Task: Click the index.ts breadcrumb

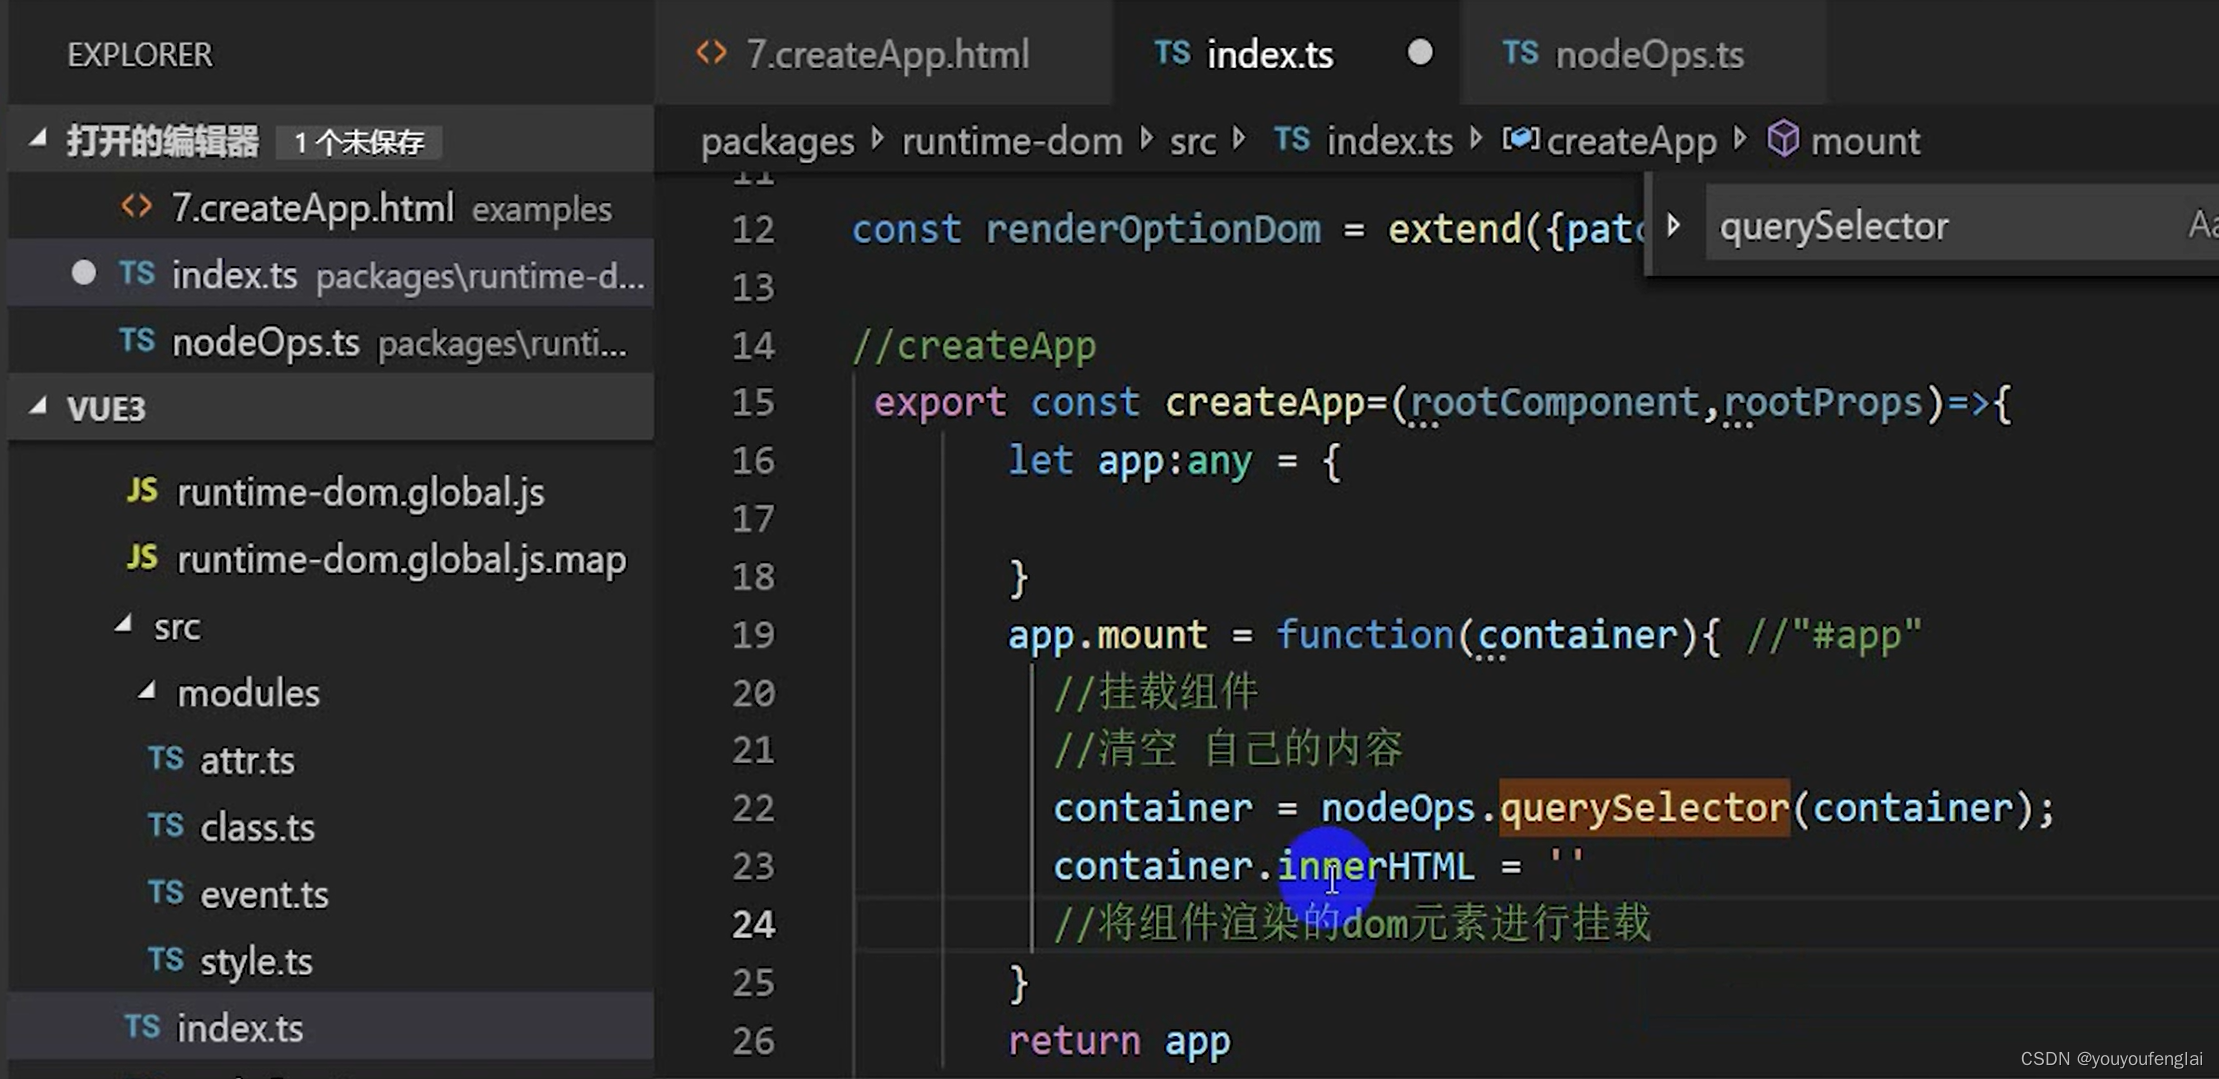Action: tap(1389, 141)
